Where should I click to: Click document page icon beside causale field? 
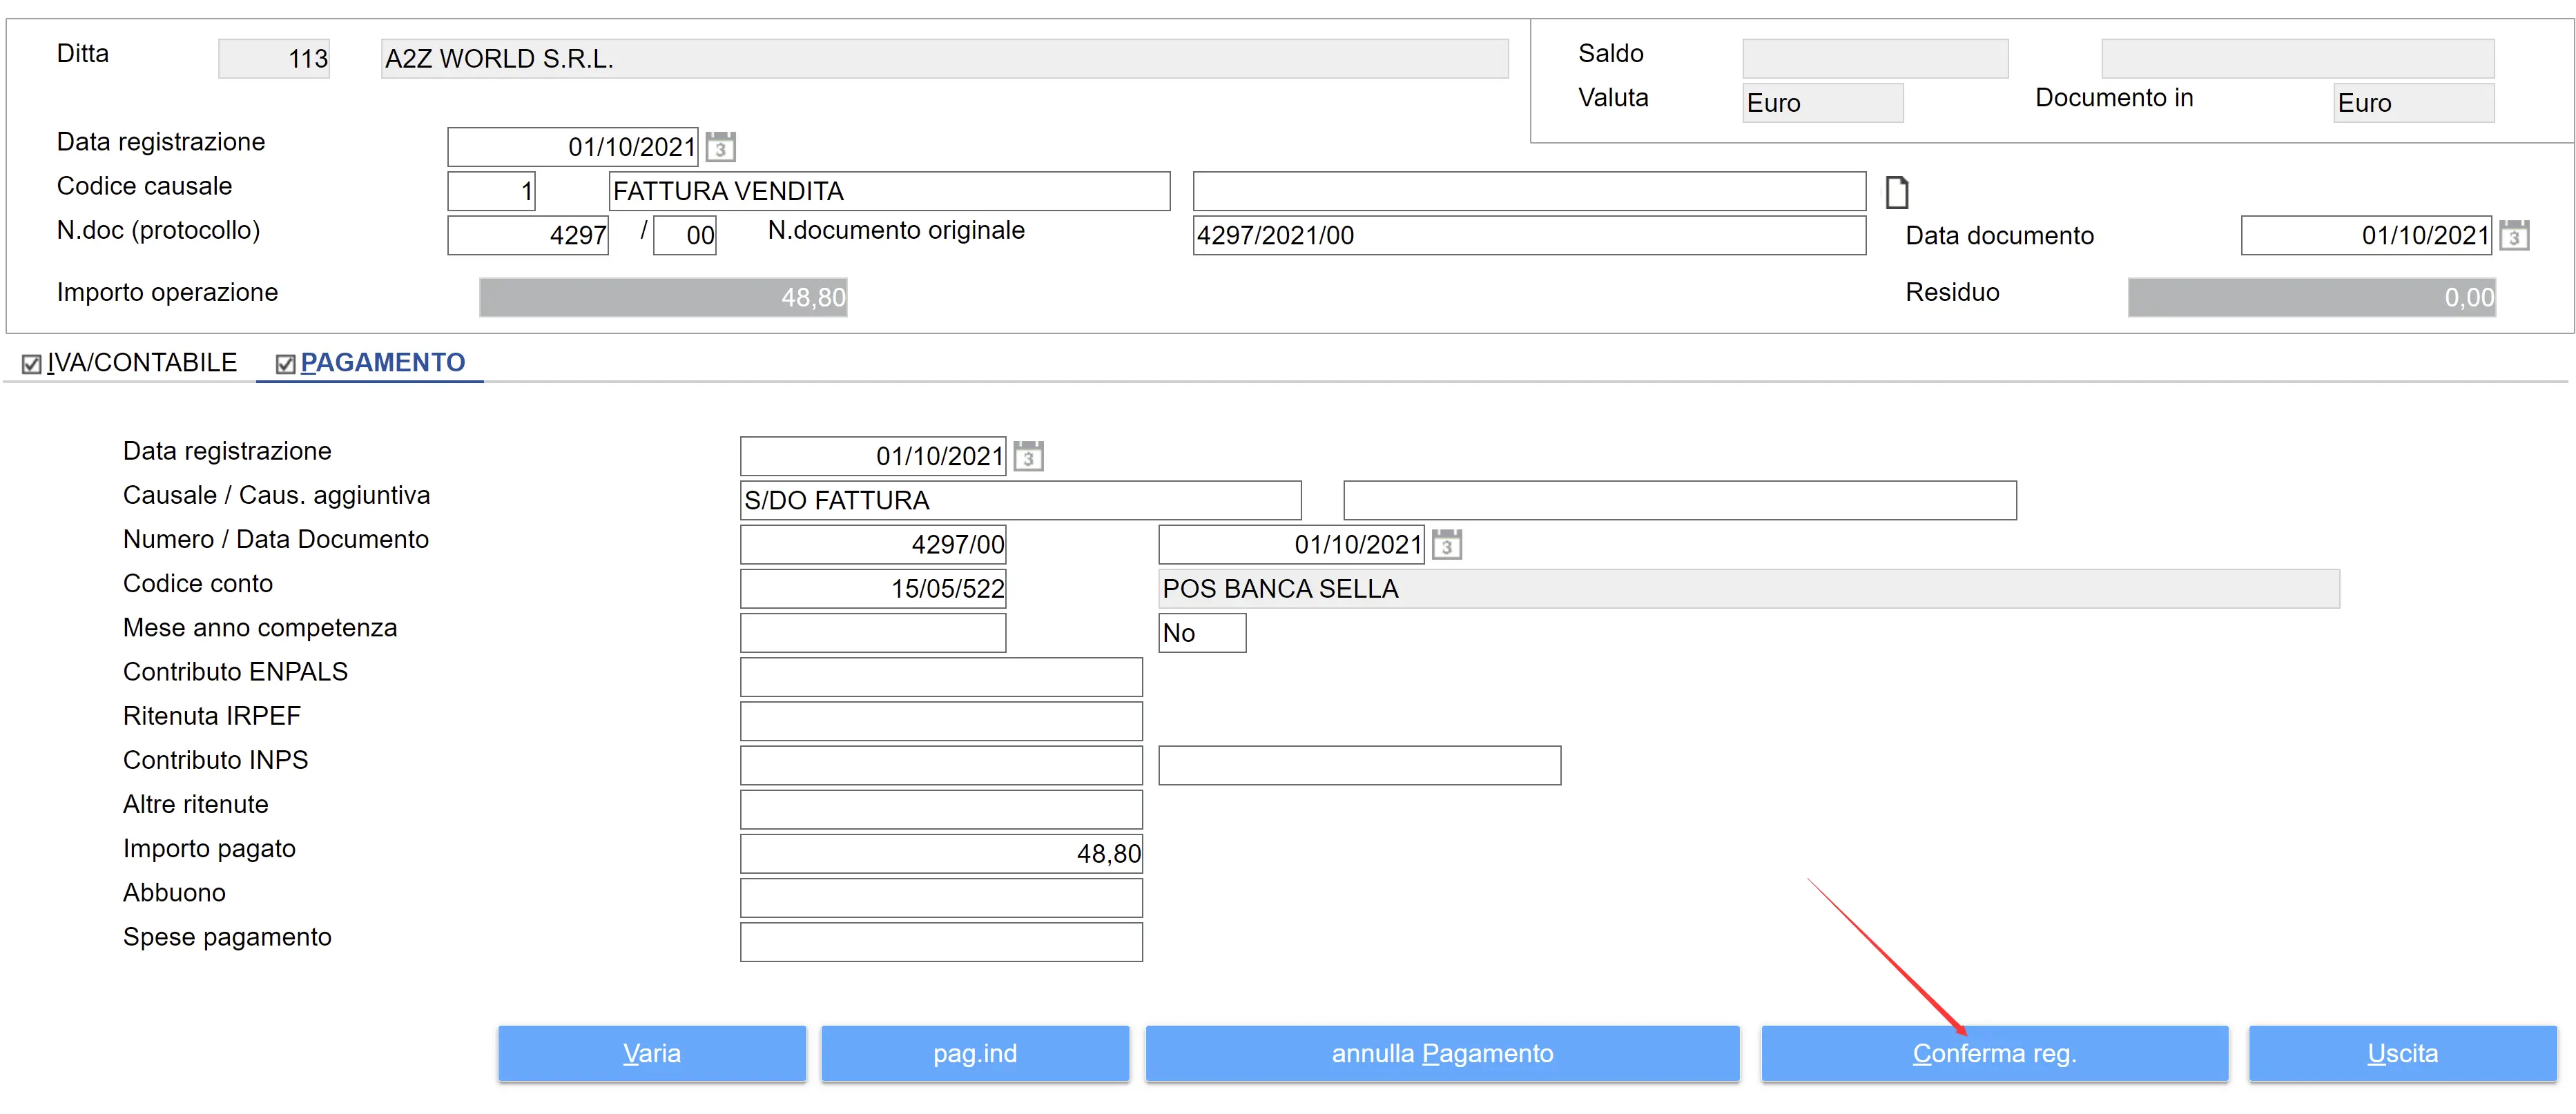1896,192
